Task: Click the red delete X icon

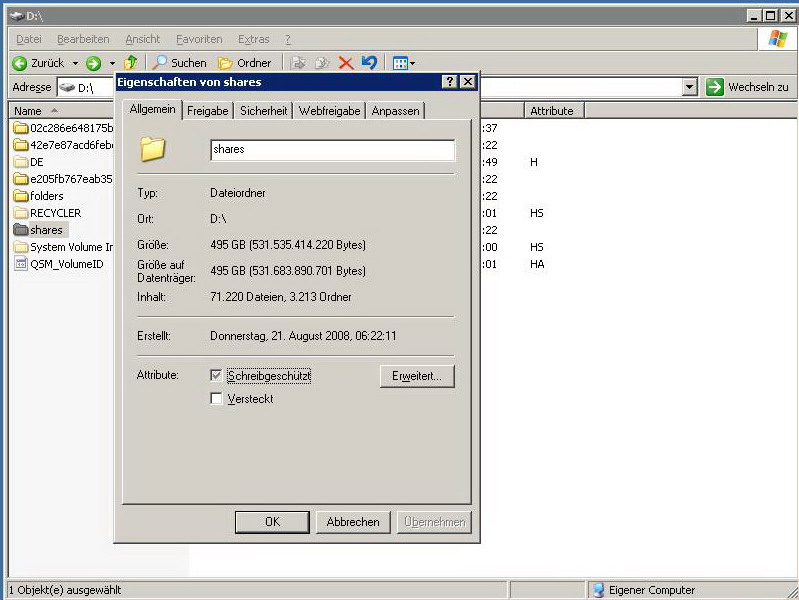Action: [x=346, y=63]
